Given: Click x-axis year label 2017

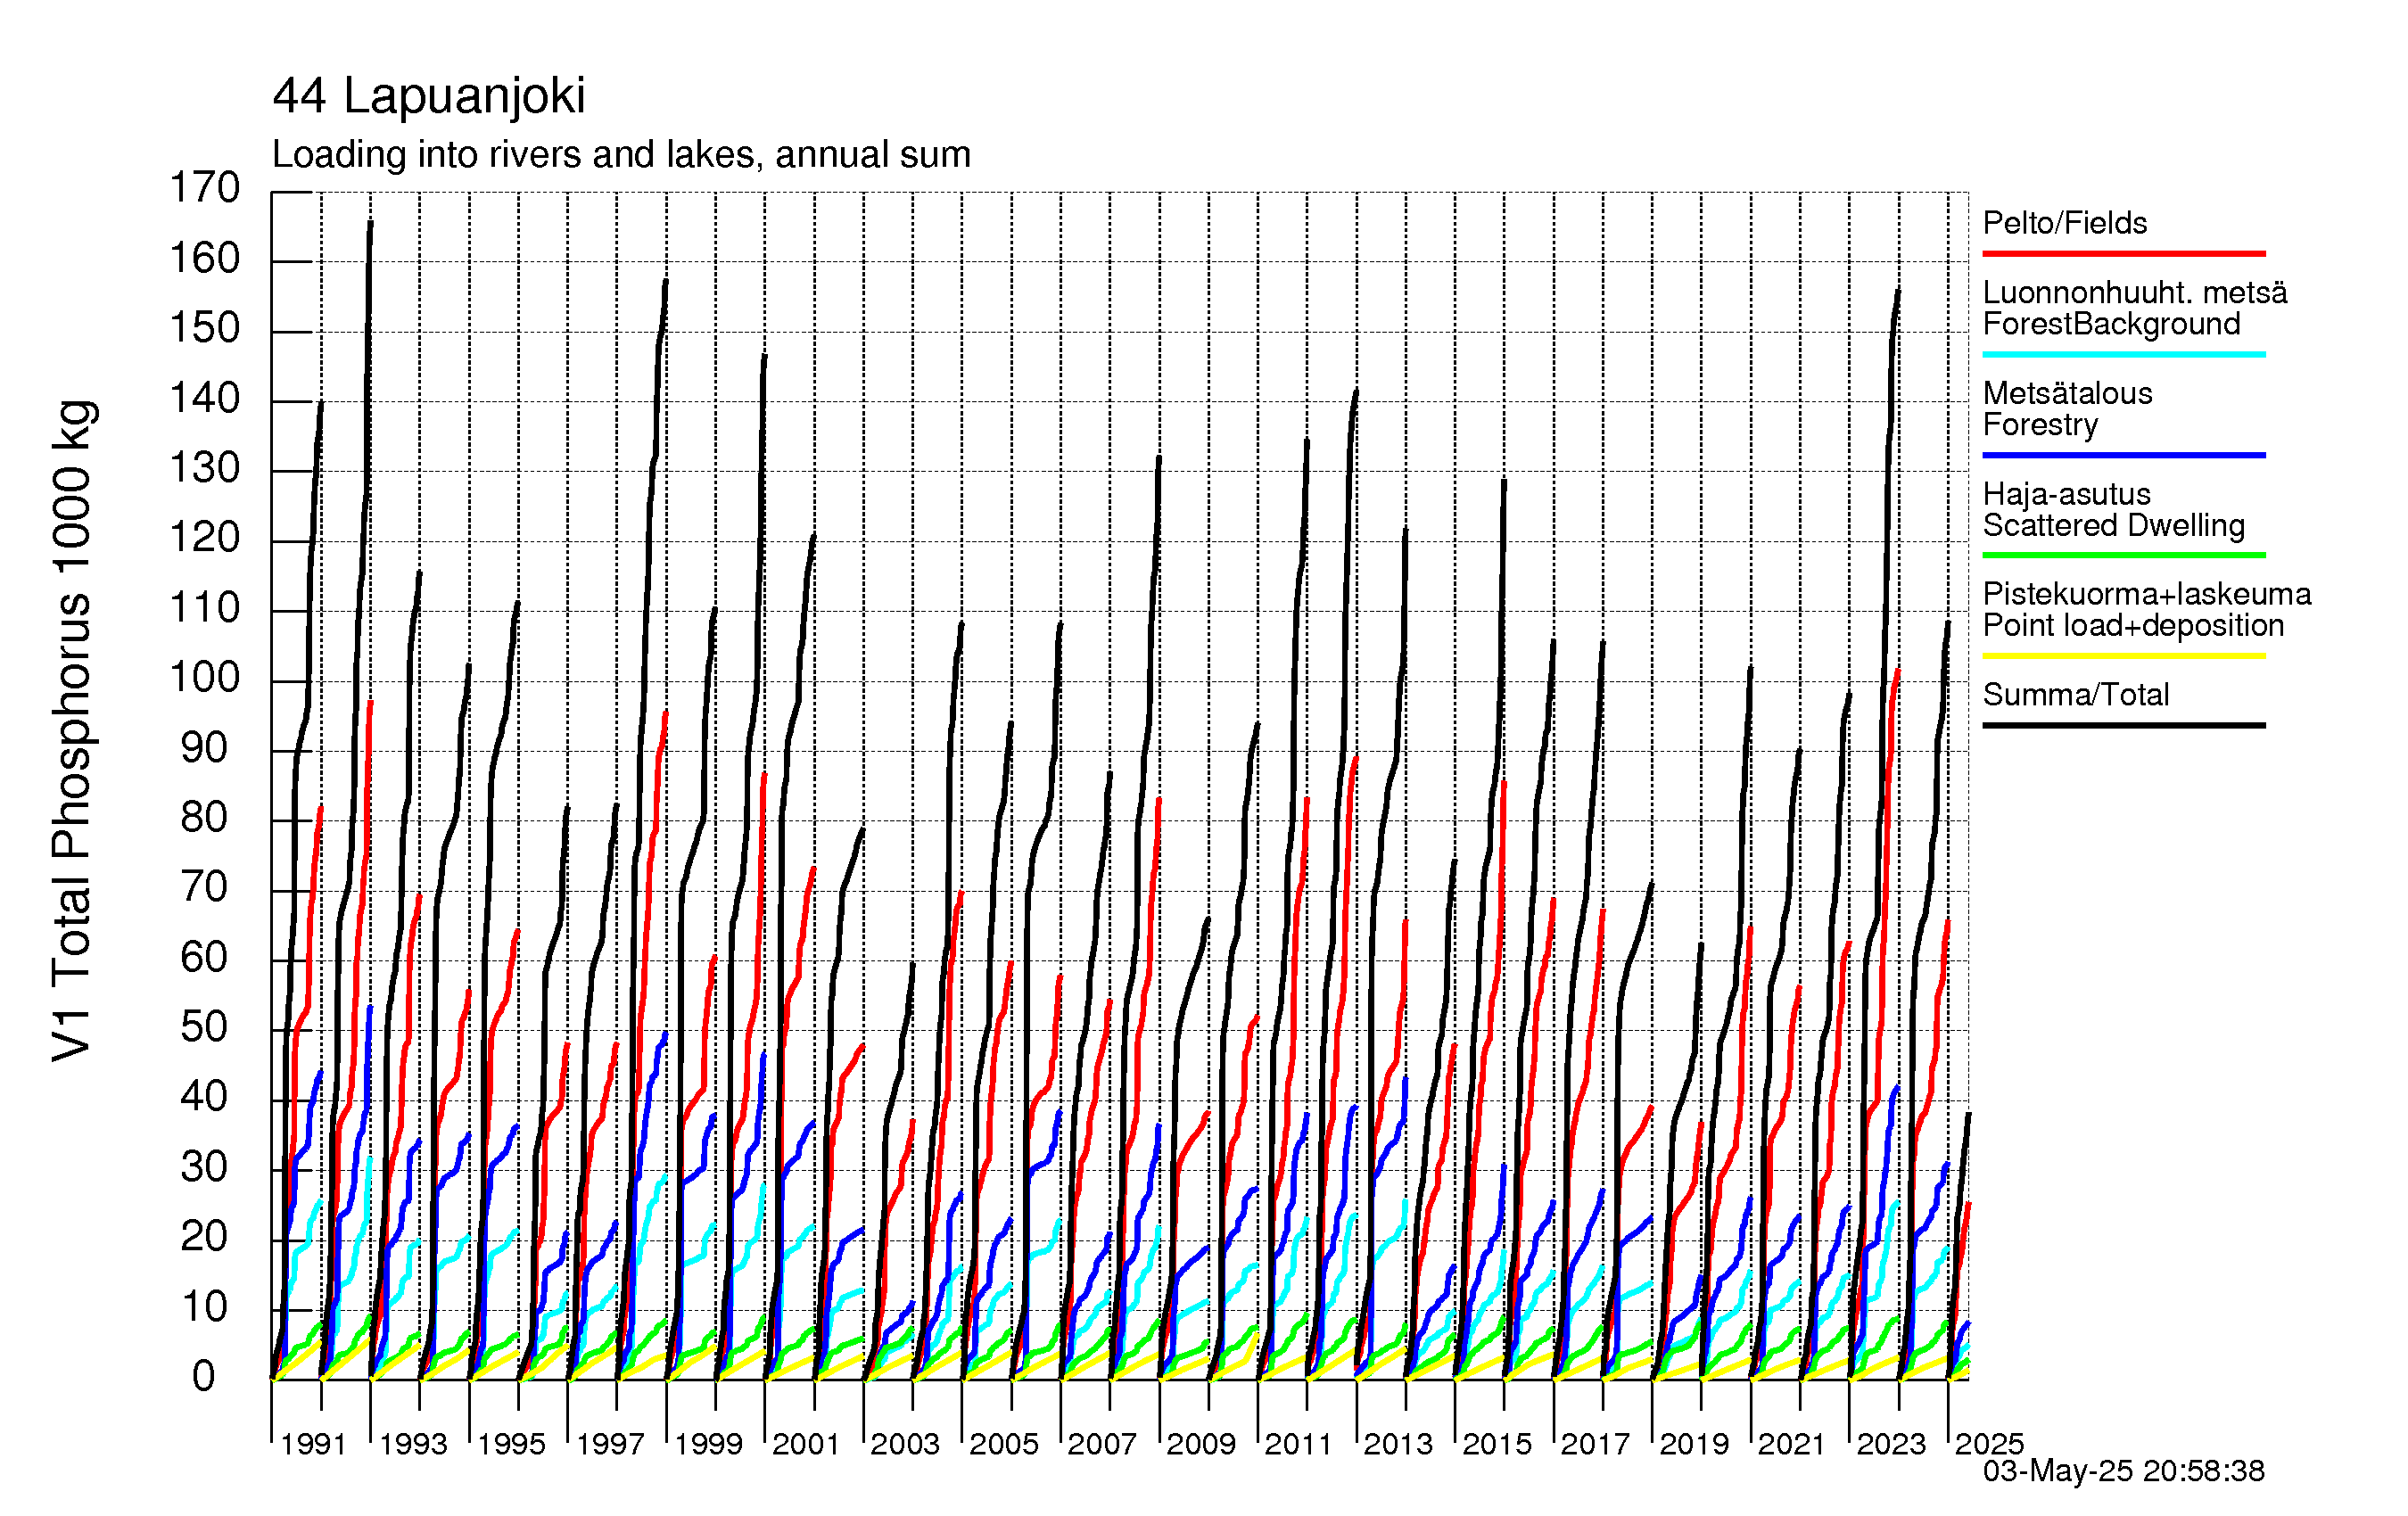Looking at the screenshot, I should (1595, 1444).
